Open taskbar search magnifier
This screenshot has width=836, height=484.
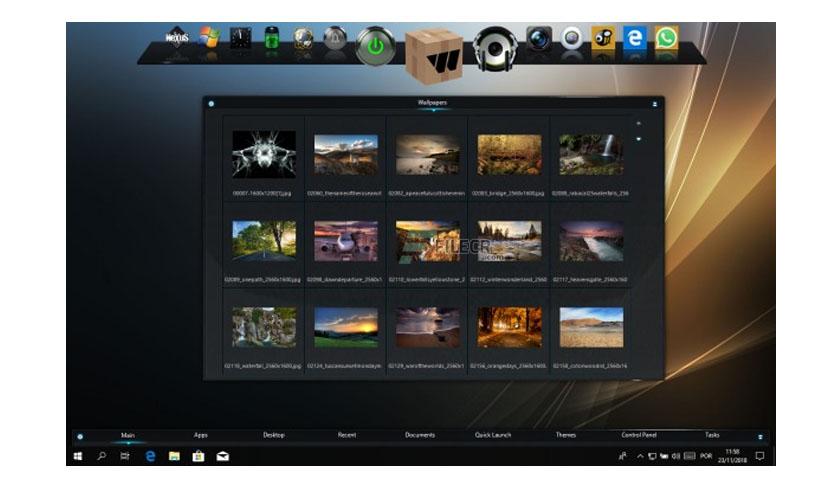(101, 456)
